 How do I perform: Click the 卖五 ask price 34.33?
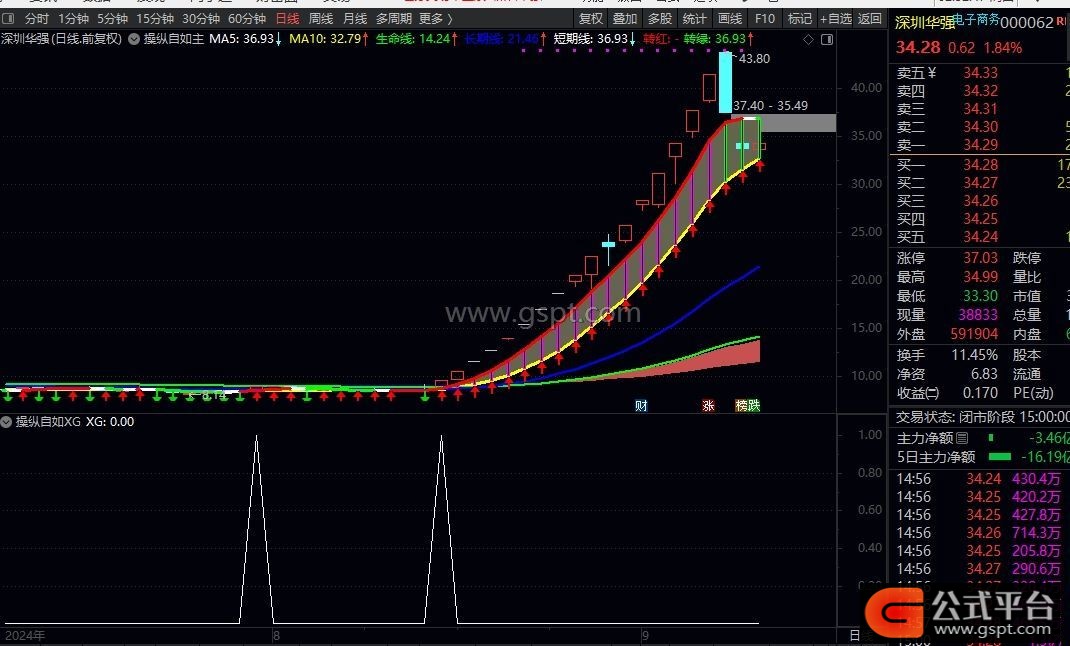click(980, 72)
